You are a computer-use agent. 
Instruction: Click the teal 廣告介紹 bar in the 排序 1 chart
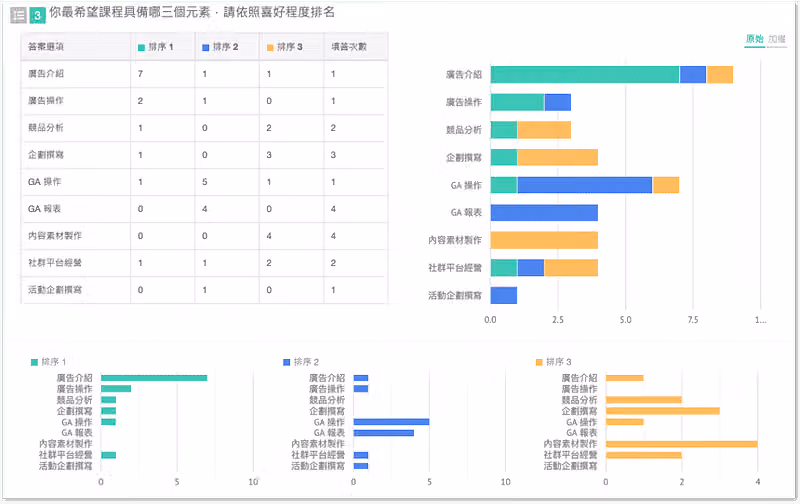[x=154, y=378]
